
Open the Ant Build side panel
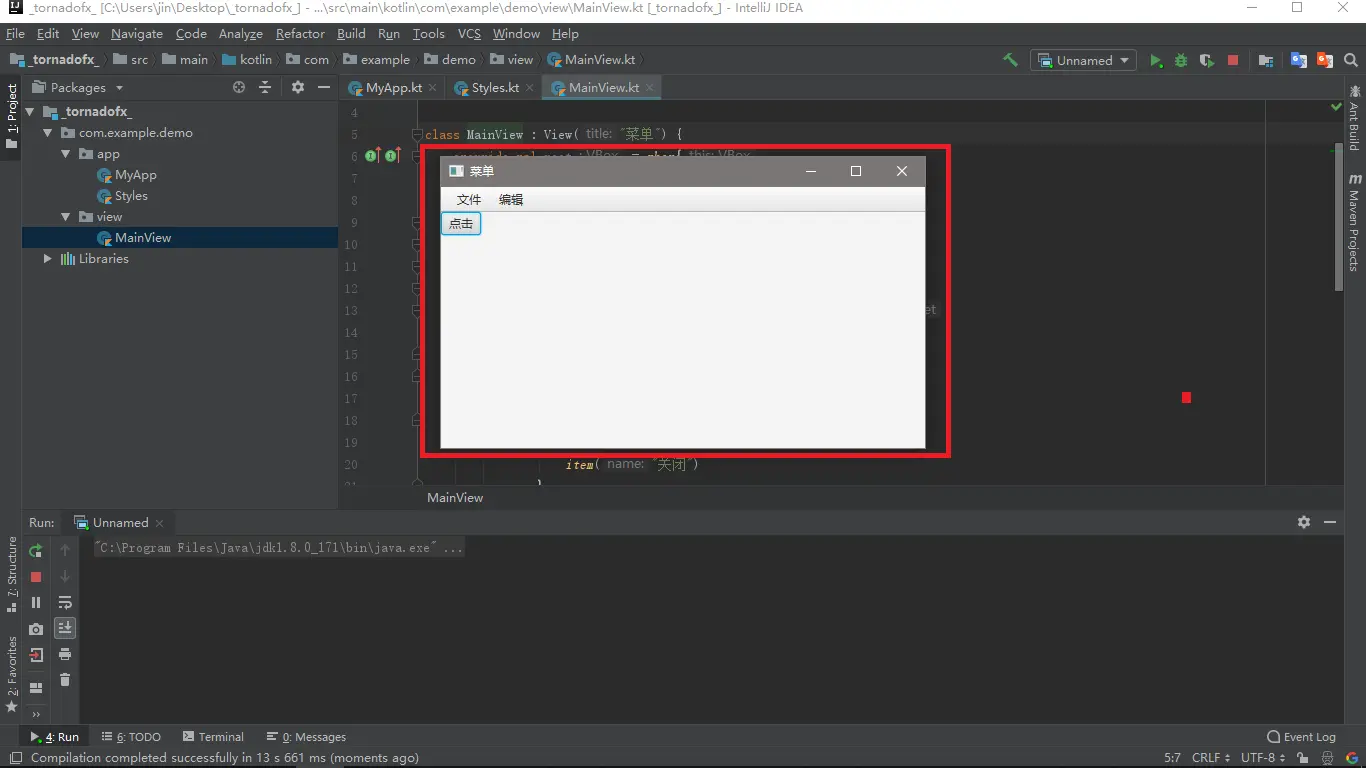1354,119
